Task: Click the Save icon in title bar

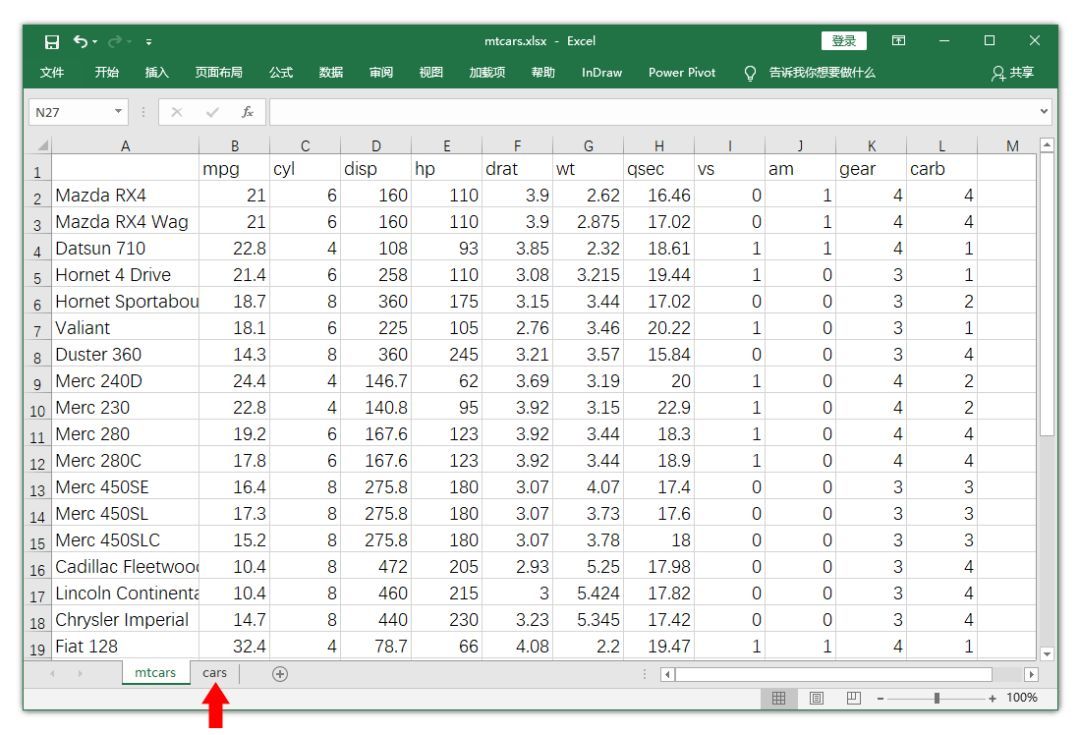Action: click(x=52, y=42)
